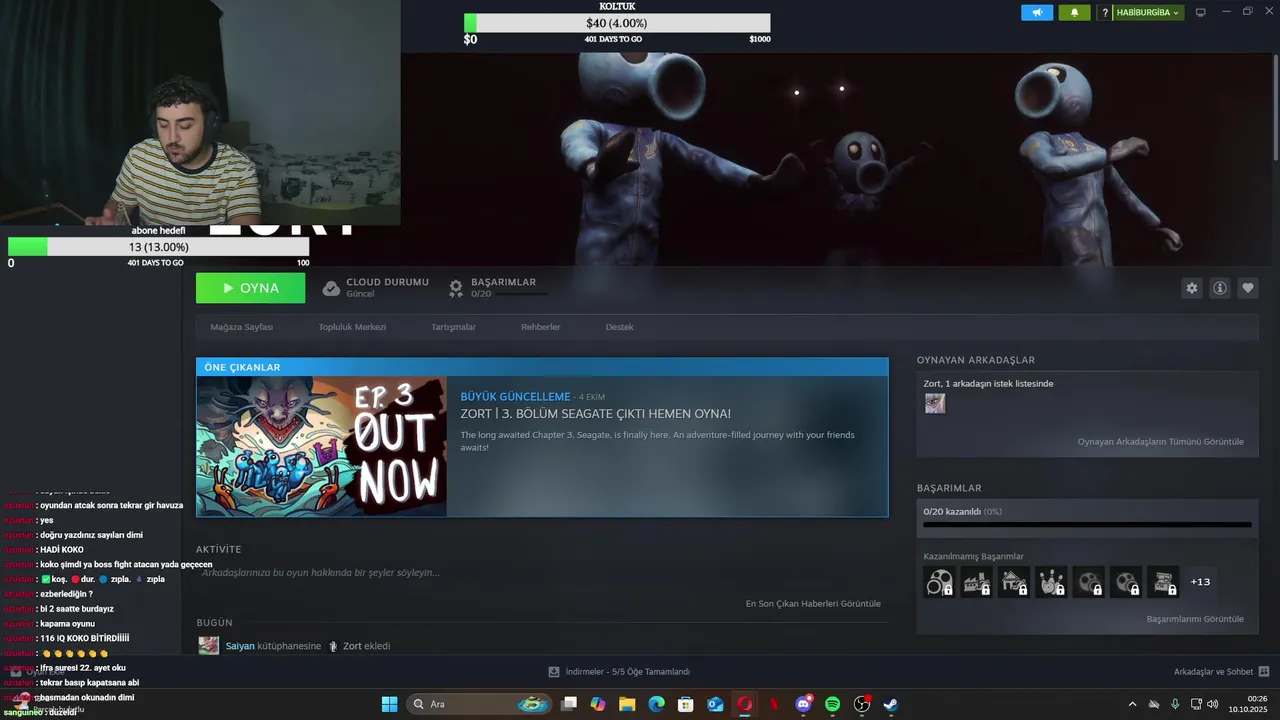
Task: Open the Steam notifications bell
Action: (x=1075, y=12)
